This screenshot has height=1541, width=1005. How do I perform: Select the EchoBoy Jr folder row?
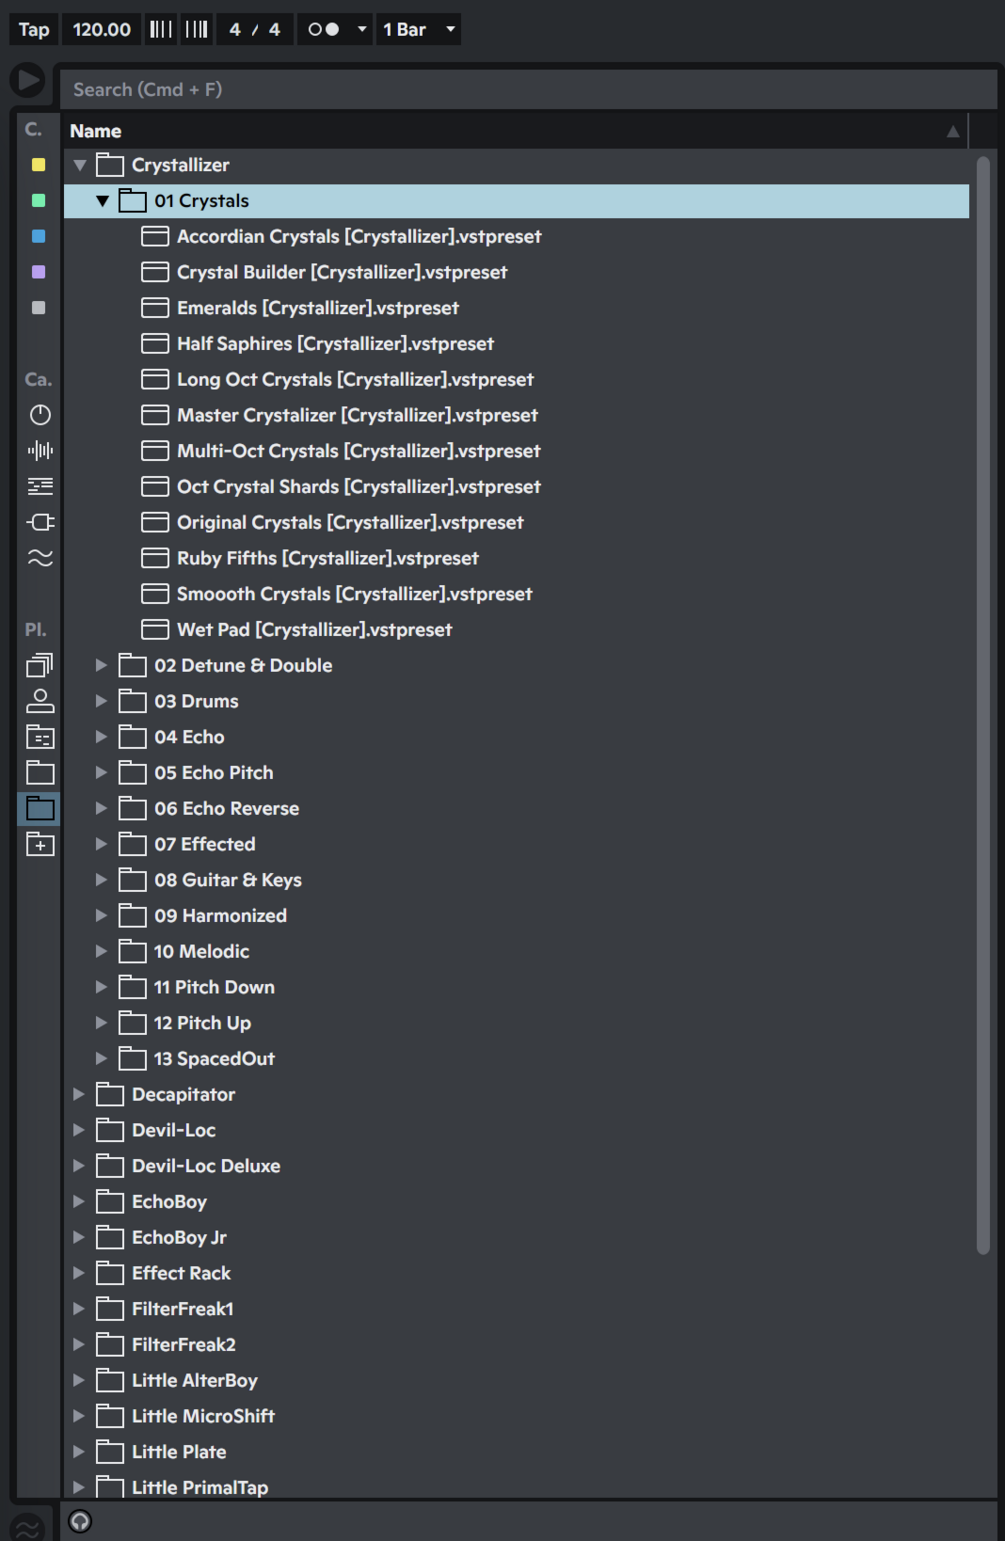coord(517,1238)
